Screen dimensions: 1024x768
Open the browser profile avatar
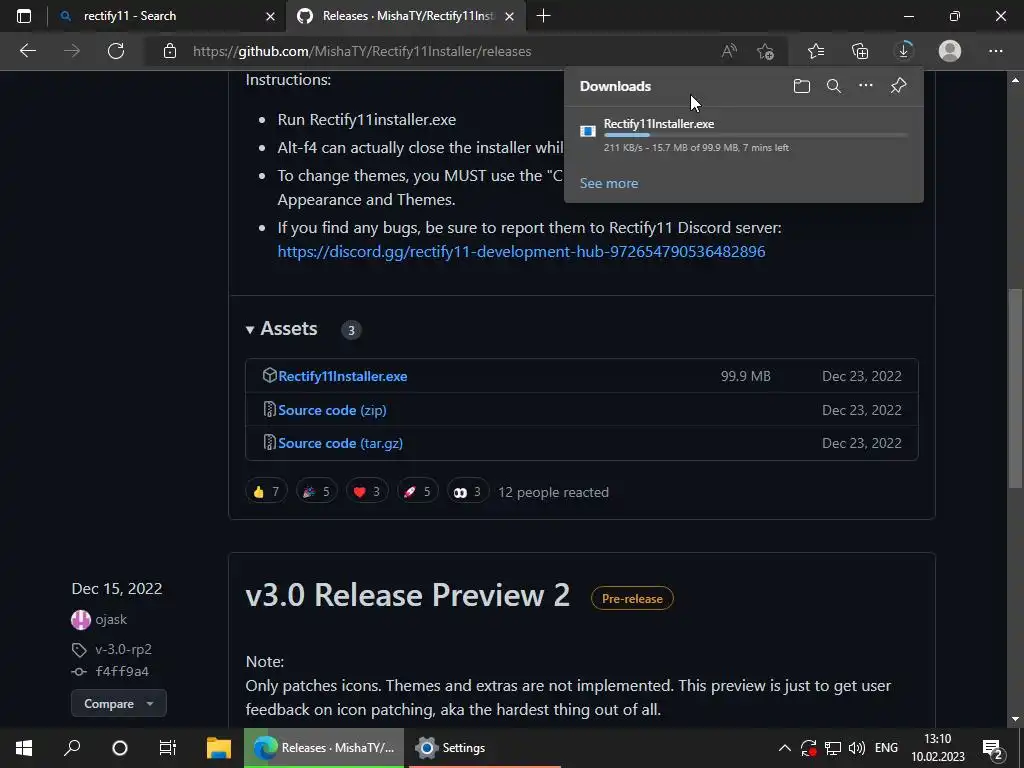point(950,51)
